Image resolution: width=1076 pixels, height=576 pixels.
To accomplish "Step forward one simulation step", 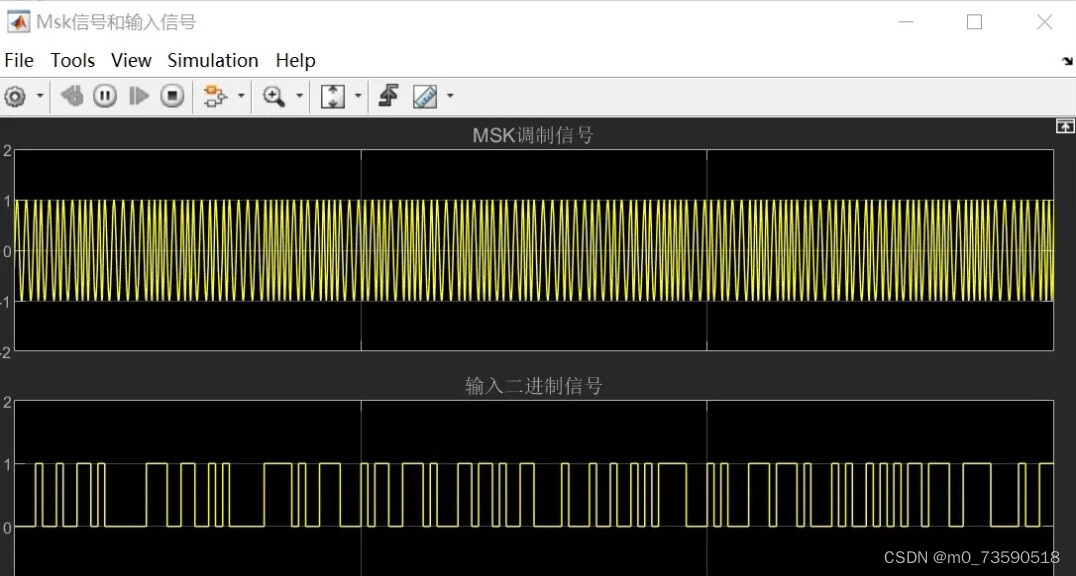I will (139, 96).
